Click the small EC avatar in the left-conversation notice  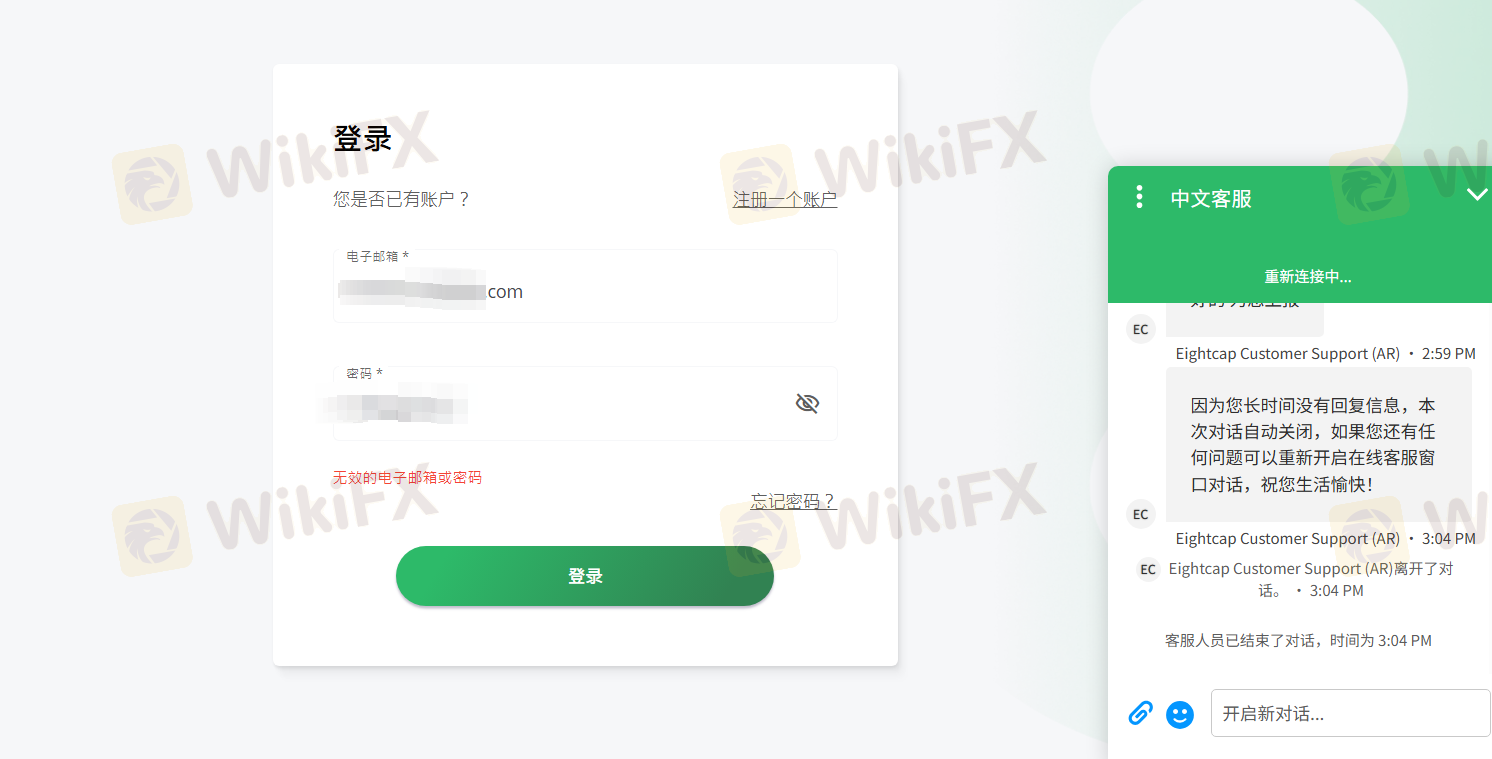click(x=1148, y=569)
